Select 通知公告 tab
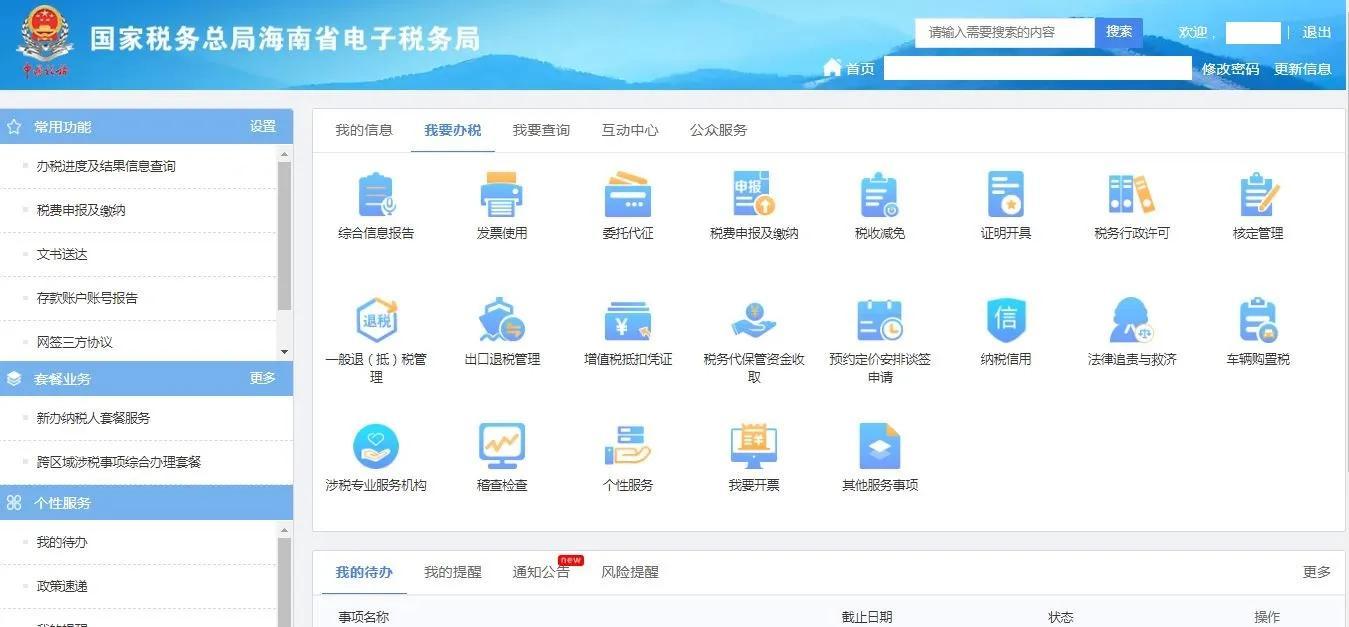 541,572
